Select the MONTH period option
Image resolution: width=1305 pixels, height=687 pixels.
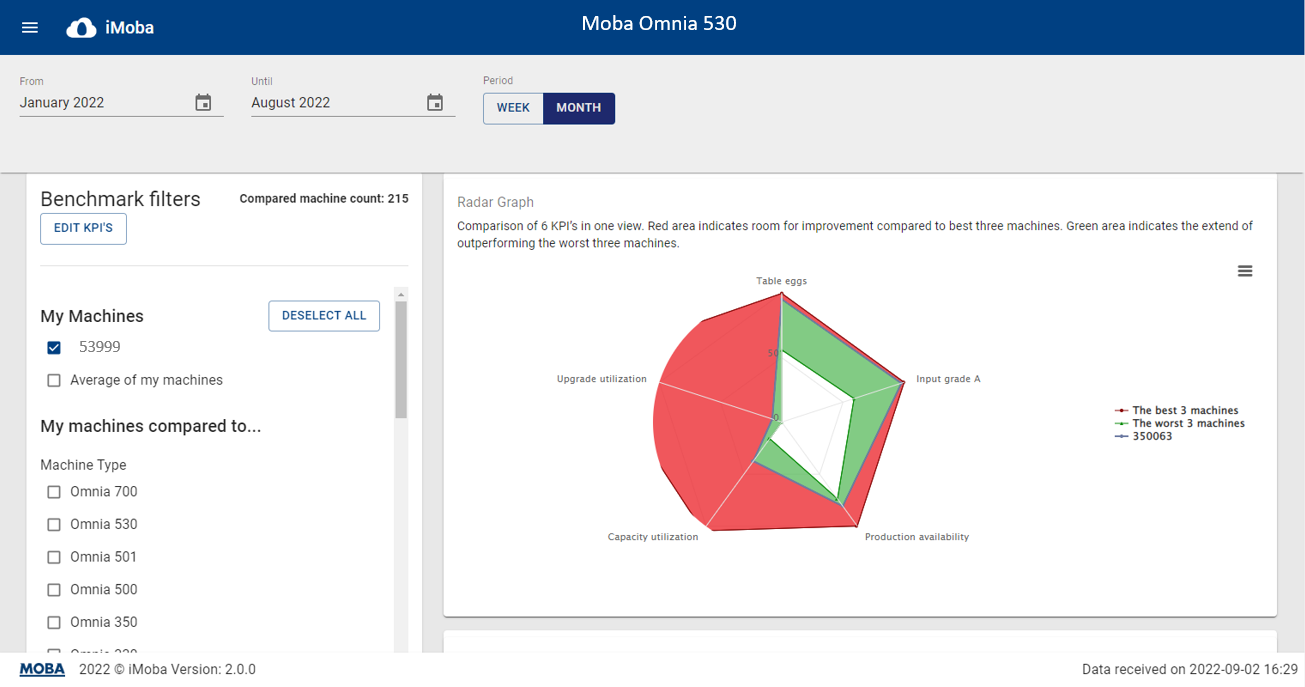[x=579, y=108]
